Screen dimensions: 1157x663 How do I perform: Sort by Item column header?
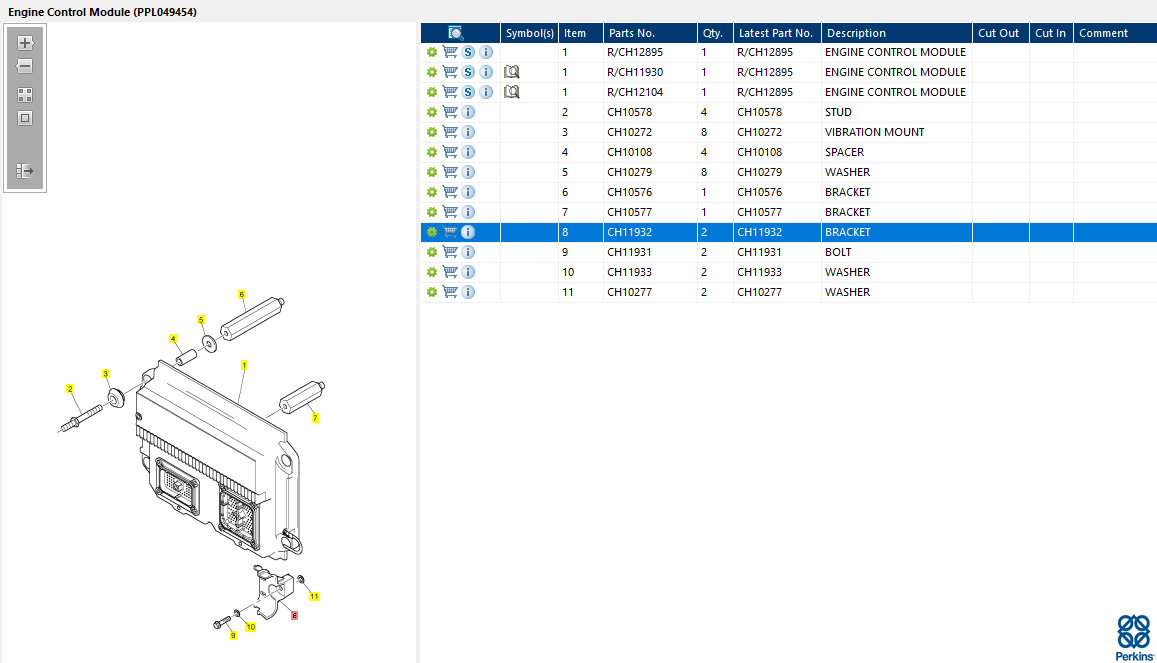pyautogui.click(x=581, y=32)
